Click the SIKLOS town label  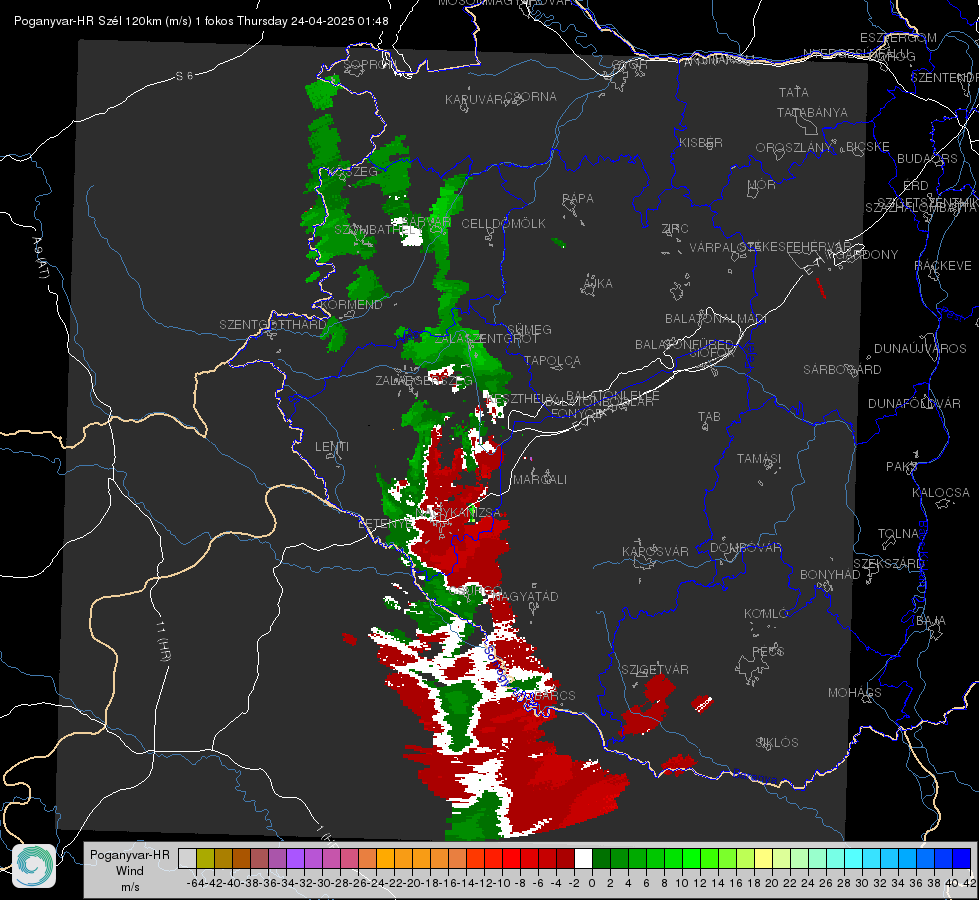pyautogui.click(x=777, y=743)
